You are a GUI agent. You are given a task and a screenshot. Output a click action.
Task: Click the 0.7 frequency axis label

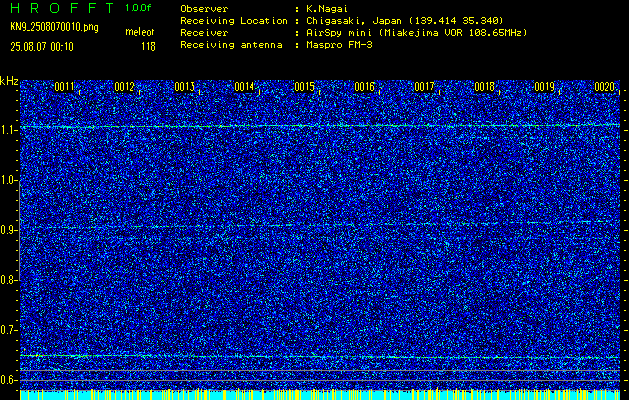8,330
